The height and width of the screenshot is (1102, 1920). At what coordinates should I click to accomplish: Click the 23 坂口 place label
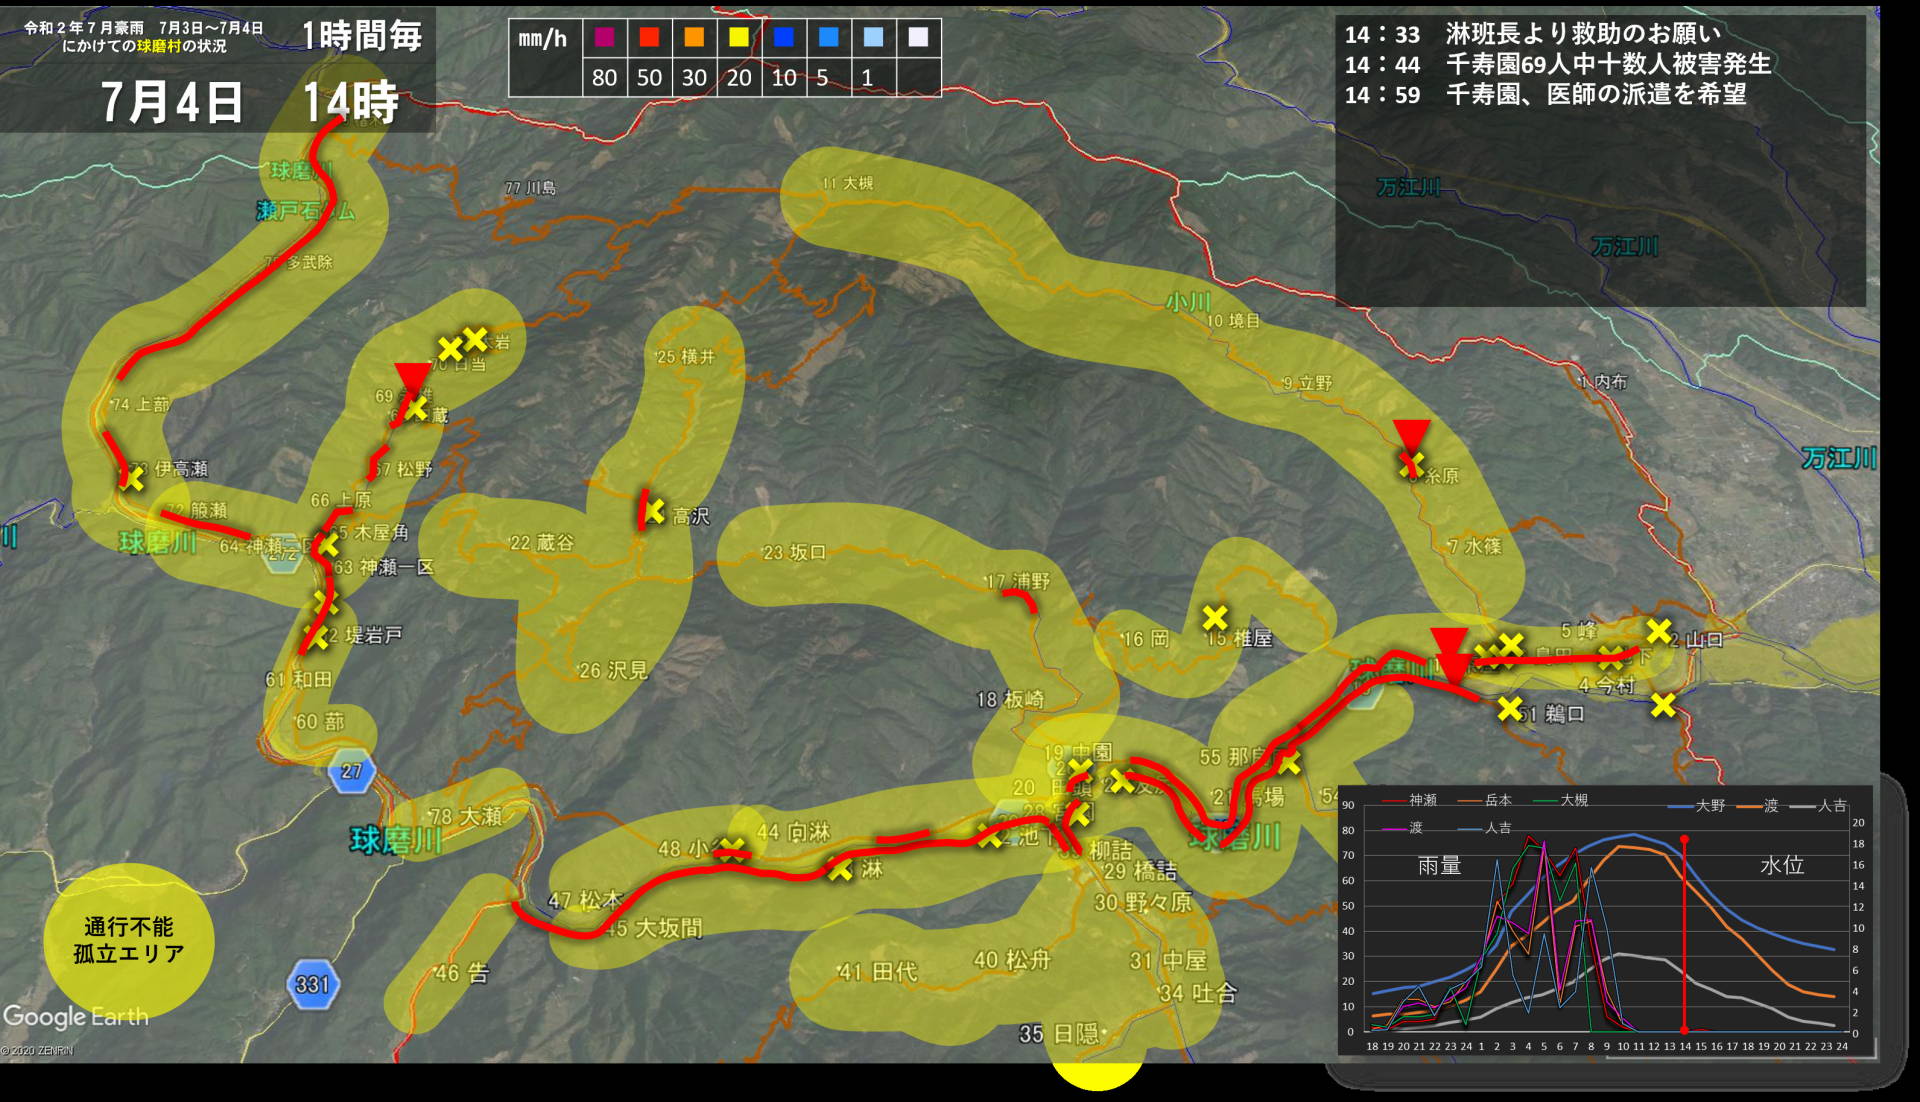click(x=795, y=552)
